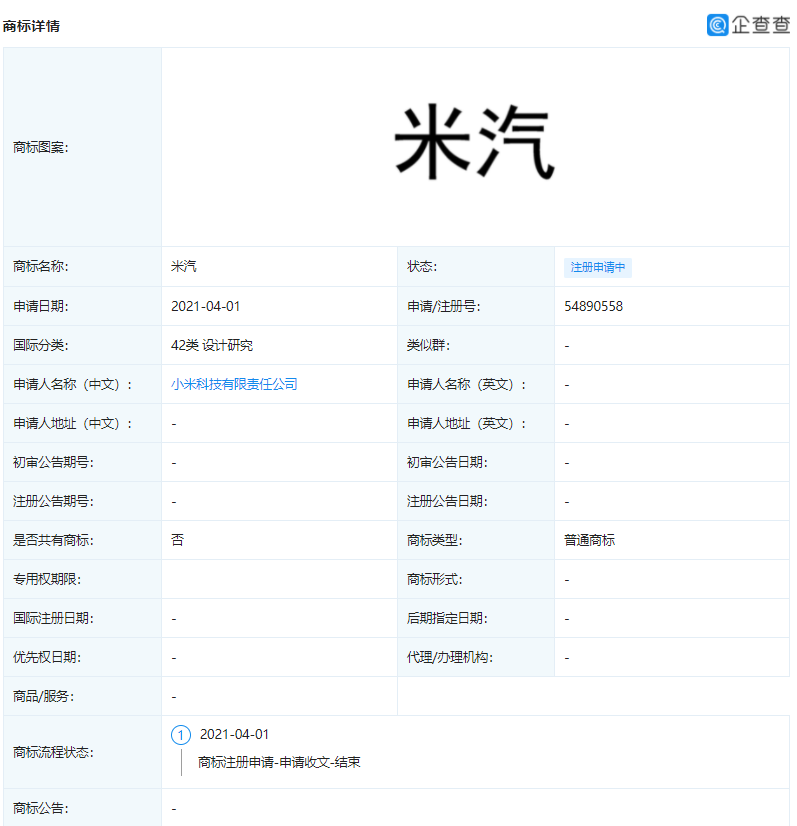Click the 申请/注册号 label
797x826 pixels.
pos(444,306)
